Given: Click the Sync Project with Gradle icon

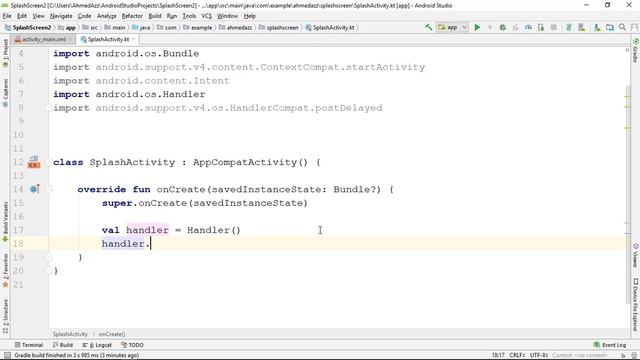Looking at the screenshot, I should (x=569, y=27).
